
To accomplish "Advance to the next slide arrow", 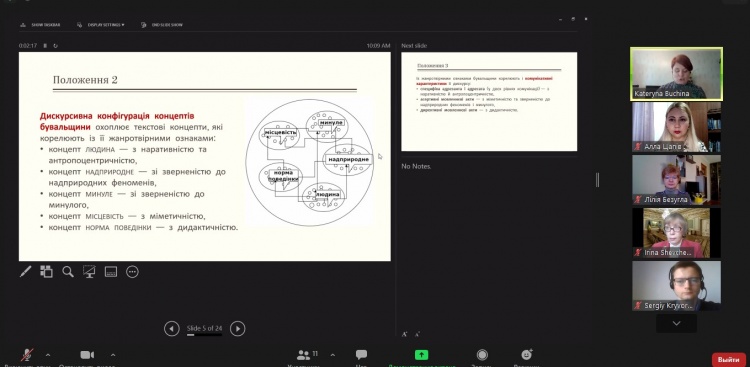I will [x=238, y=329].
